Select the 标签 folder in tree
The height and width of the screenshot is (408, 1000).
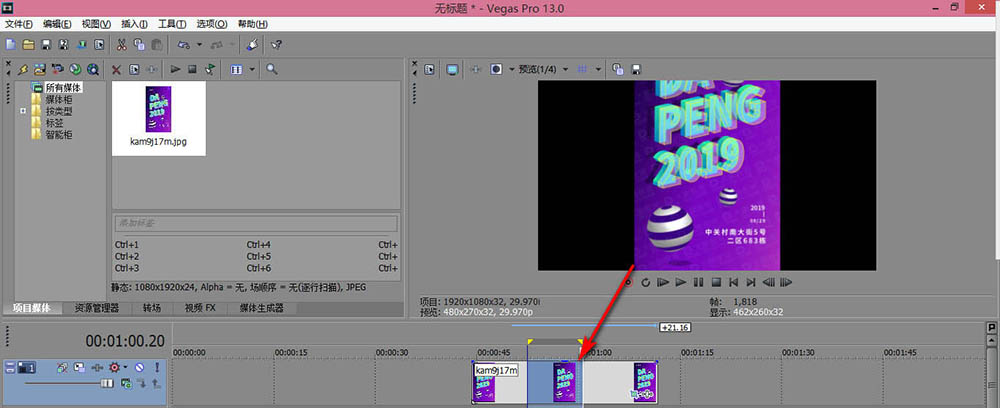click(52, 123)
